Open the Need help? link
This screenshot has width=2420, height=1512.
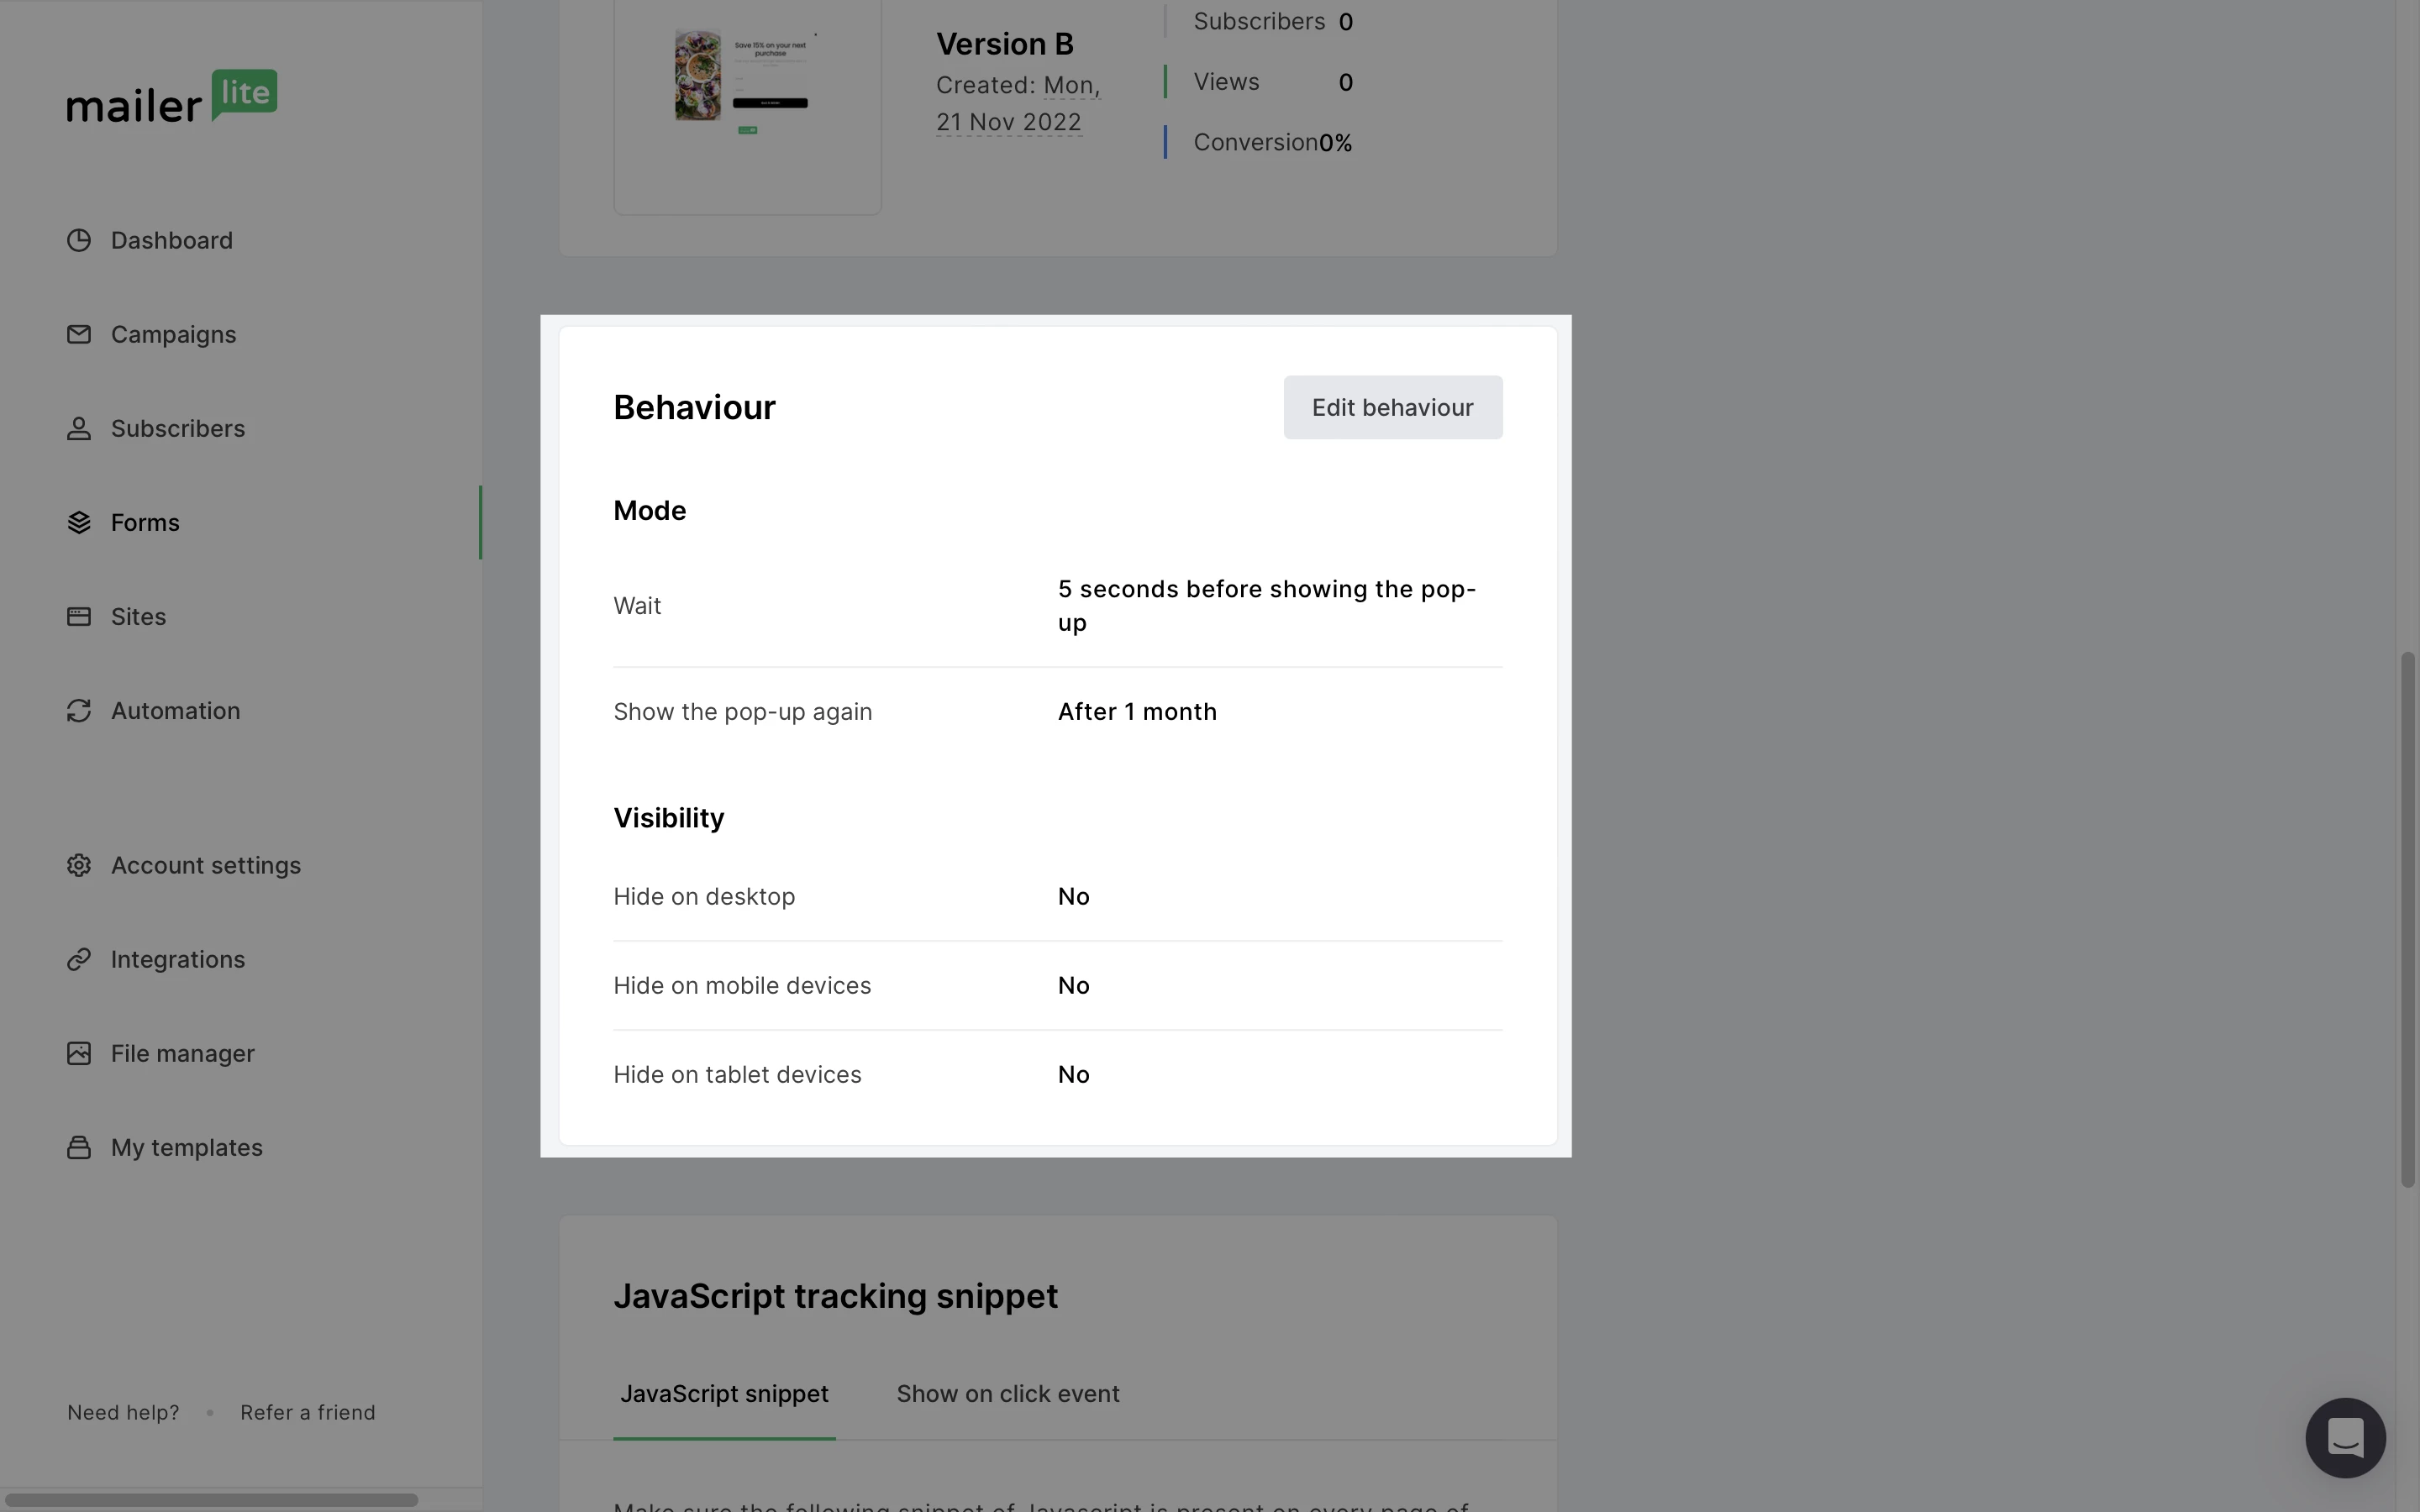pos(123,1412)
